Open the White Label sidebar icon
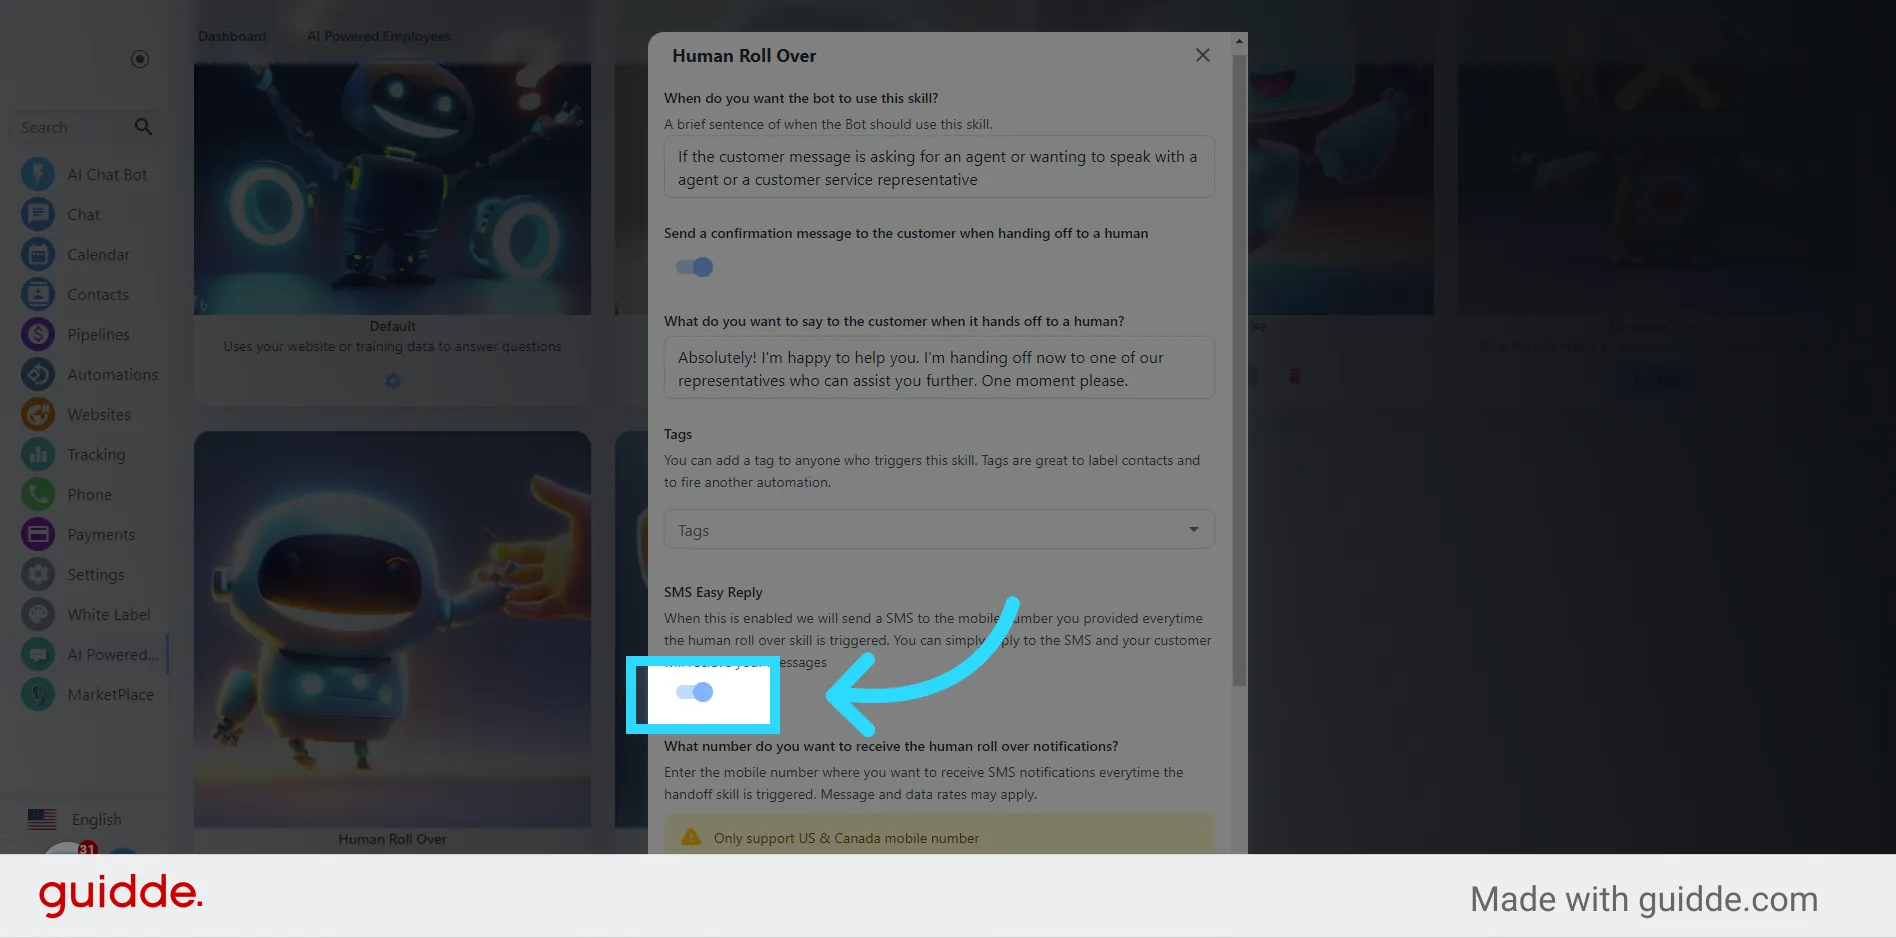This screenshot has width=1896, height=938. [38, 614]
